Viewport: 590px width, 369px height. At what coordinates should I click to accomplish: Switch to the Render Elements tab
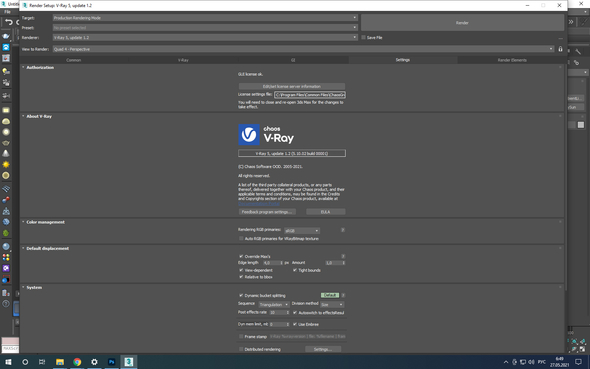pos(512,60)
